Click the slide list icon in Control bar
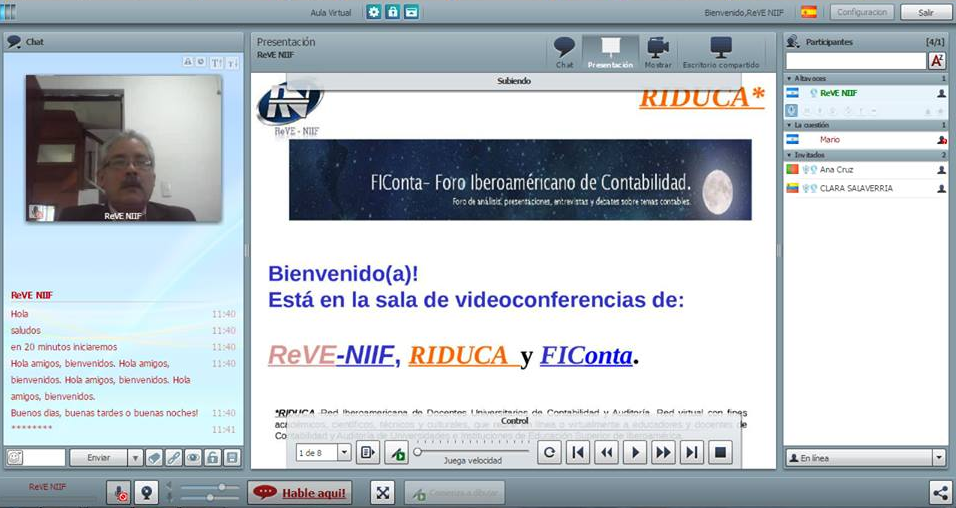 point(368,453)
